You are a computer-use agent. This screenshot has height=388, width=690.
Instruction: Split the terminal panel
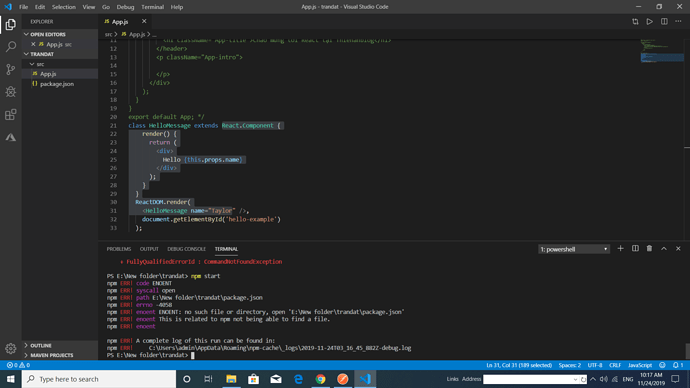(635, 249)
